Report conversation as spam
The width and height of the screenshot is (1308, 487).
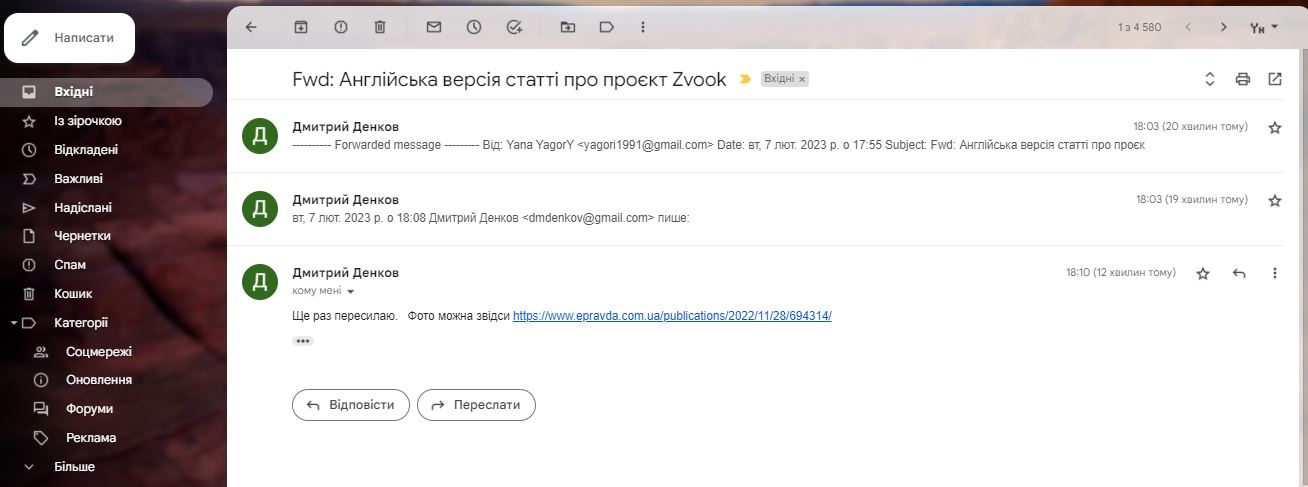click(x=341, y=27)
